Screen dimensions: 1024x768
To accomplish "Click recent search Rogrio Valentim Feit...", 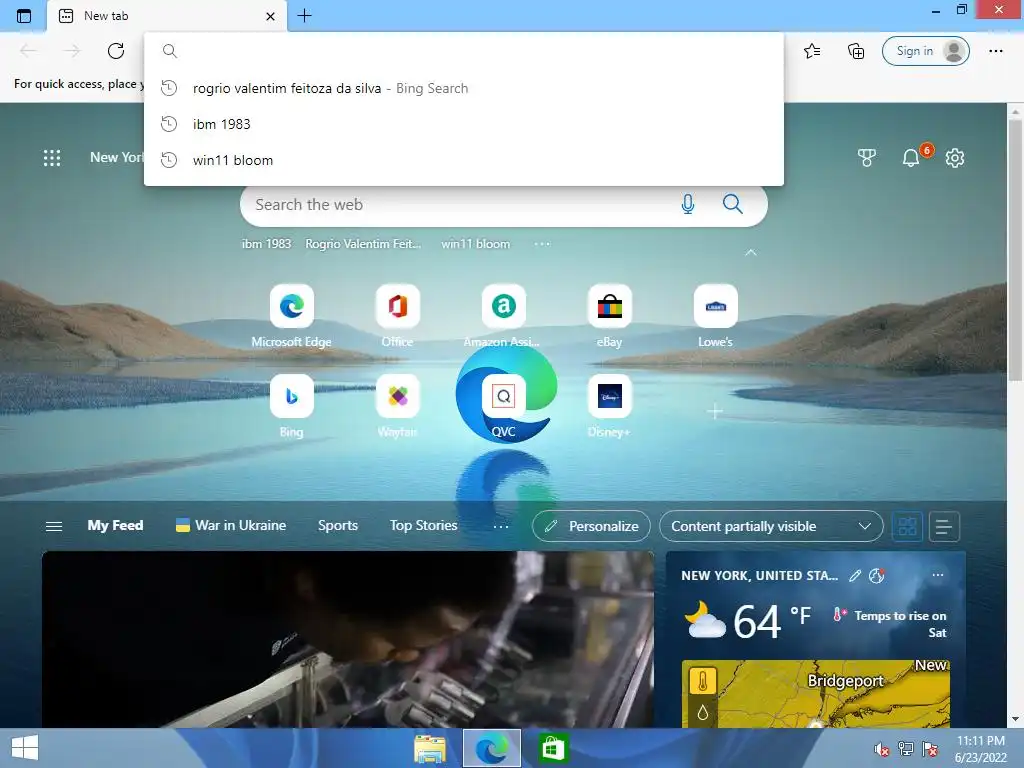I will [363, 244].
